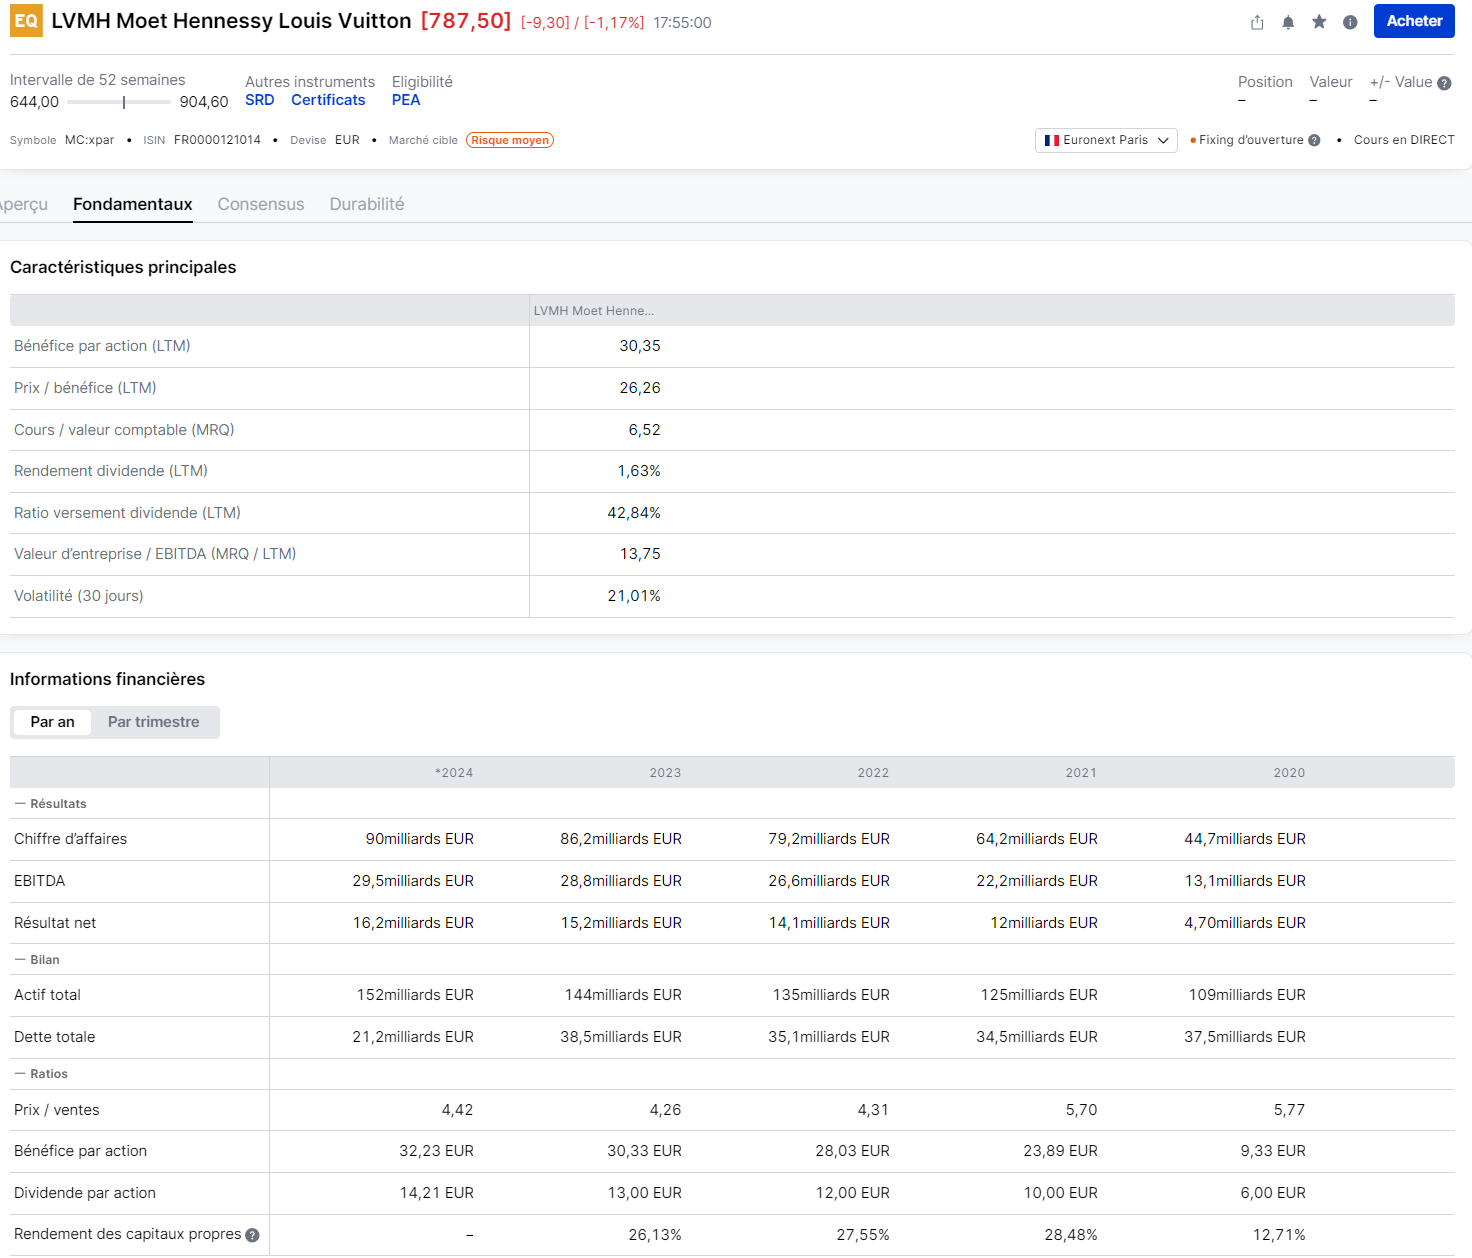The image size is (1472, 1258).
Task: Click the 28,8milliards EUR EBITDA cell
Action: pos(621,881)
